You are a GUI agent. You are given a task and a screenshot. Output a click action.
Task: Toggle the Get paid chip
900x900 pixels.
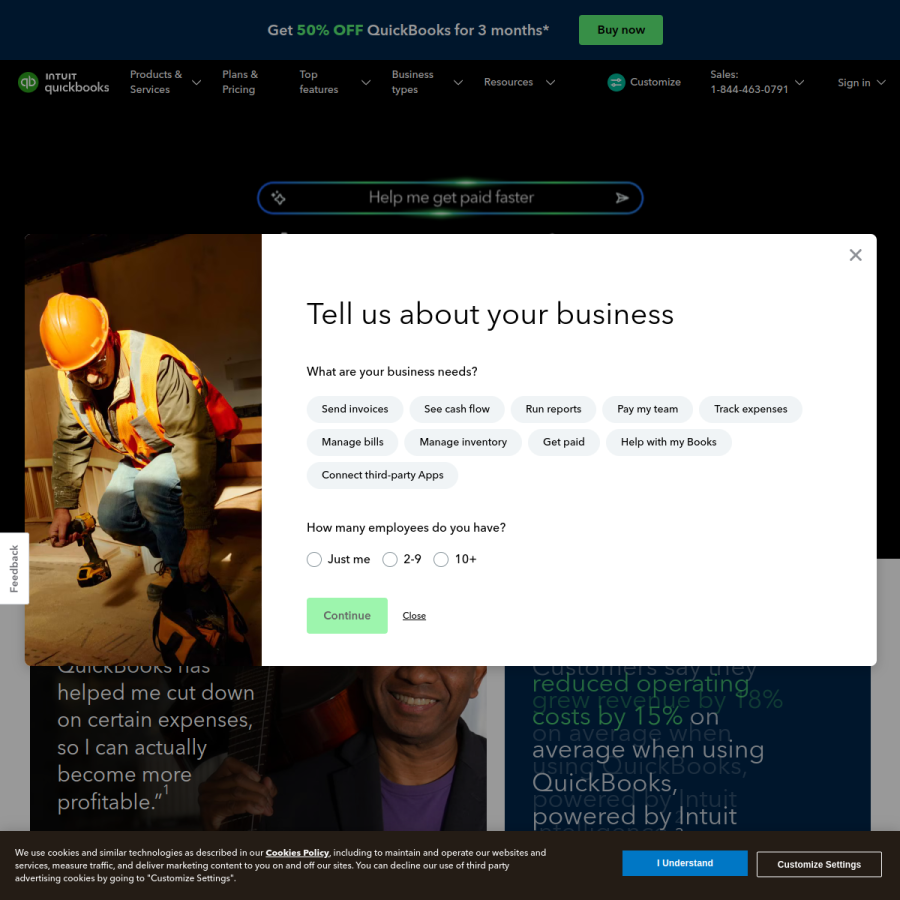coord(564,442)
